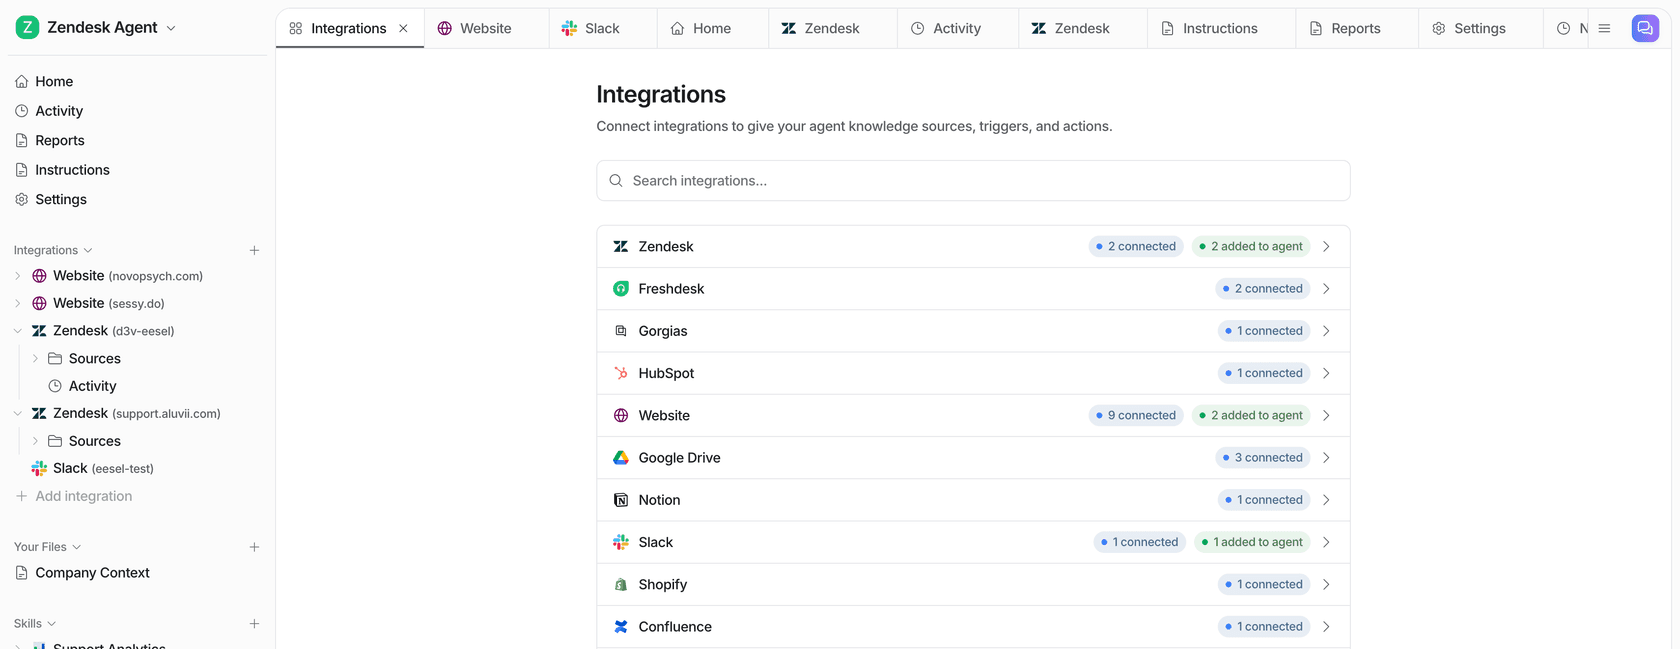Open Company Context file
The width and height of the screenshot is (1680, 649).
82,573
